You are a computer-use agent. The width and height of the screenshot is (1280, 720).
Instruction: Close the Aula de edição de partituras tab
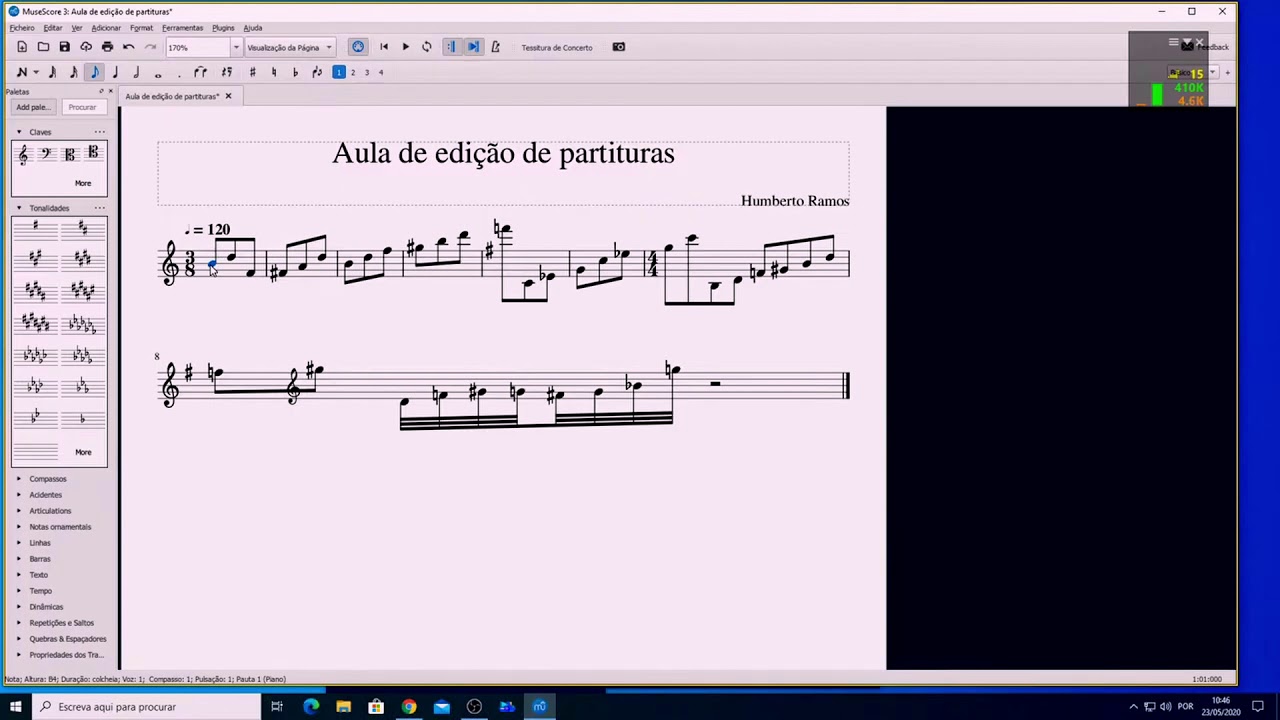(228, 96)
